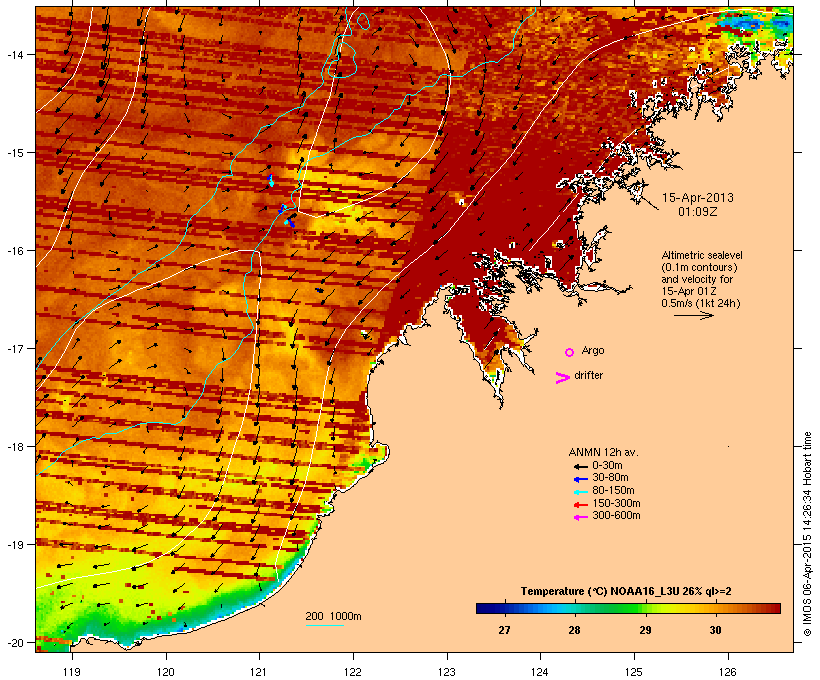Click the magenta Argo circle symbol
820x680 pixels.
[570, 352]
